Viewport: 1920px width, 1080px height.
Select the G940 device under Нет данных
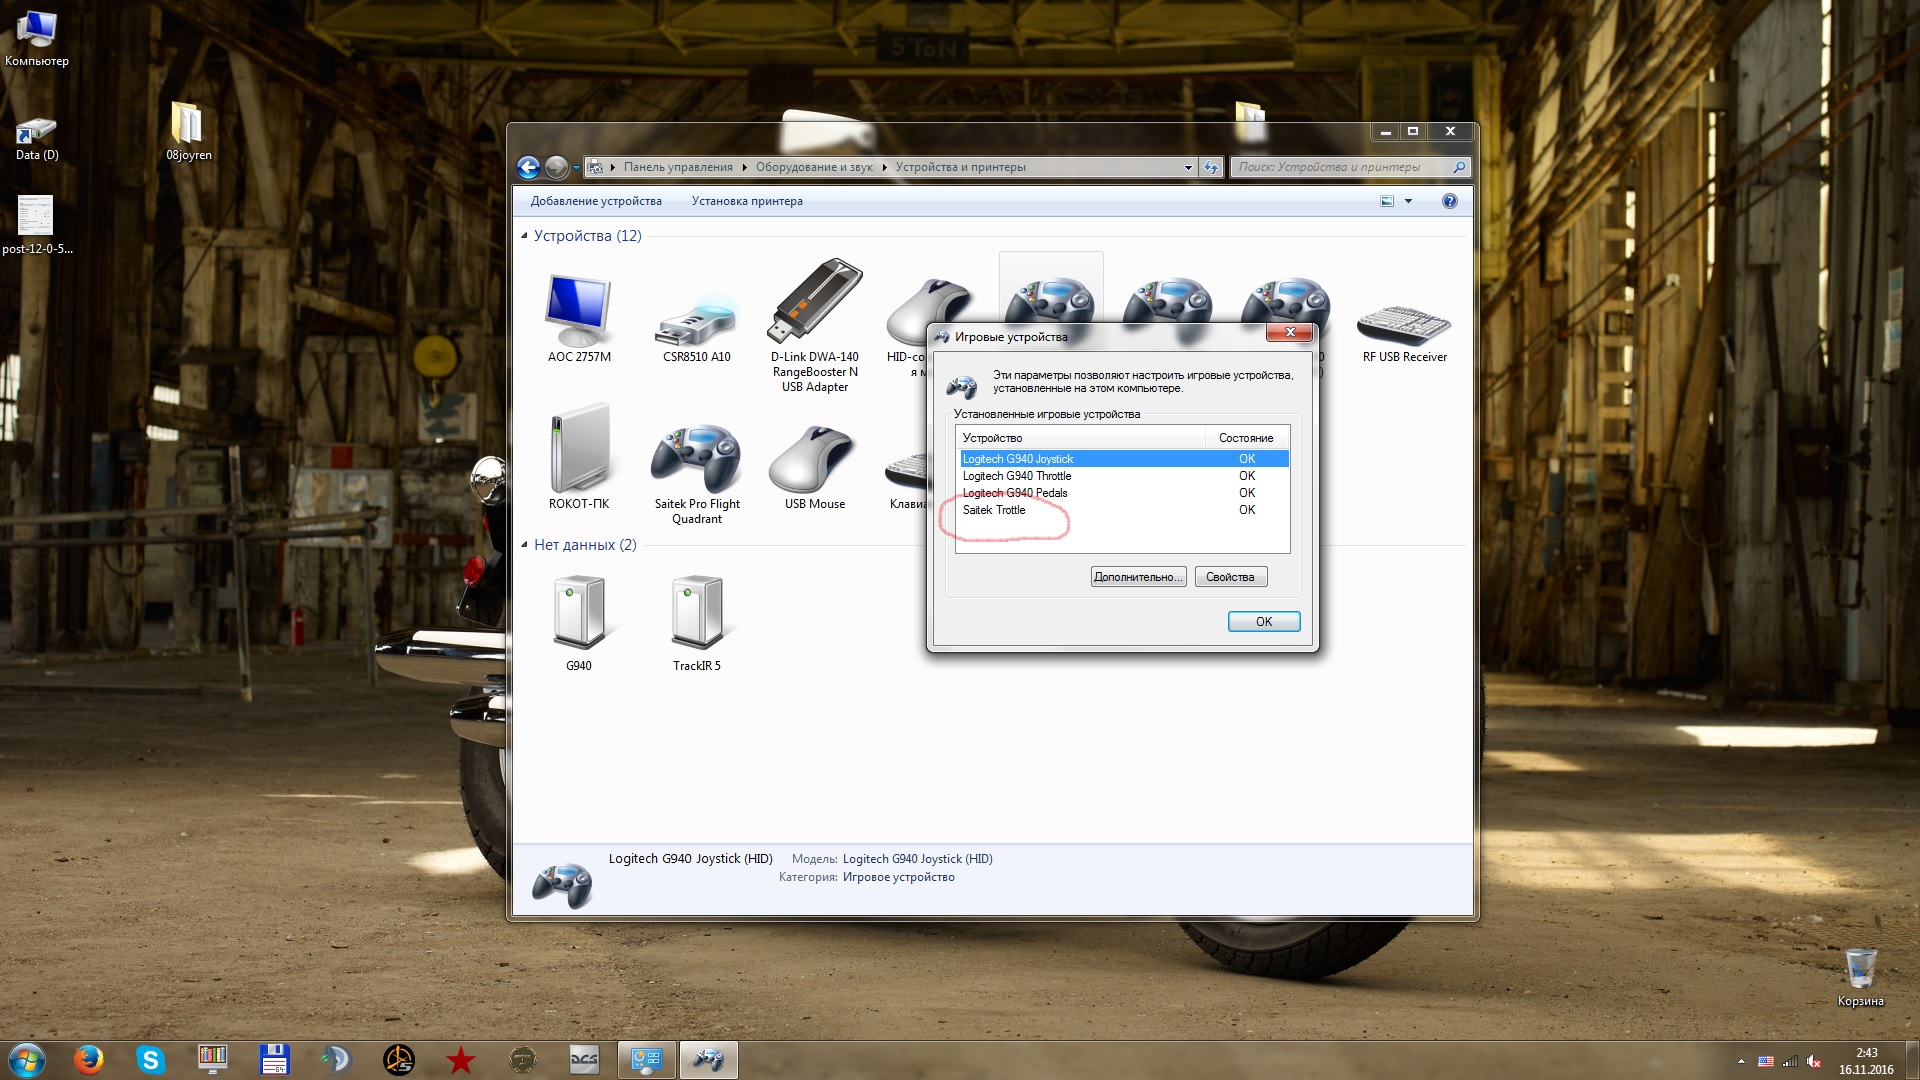coord(579,622)
